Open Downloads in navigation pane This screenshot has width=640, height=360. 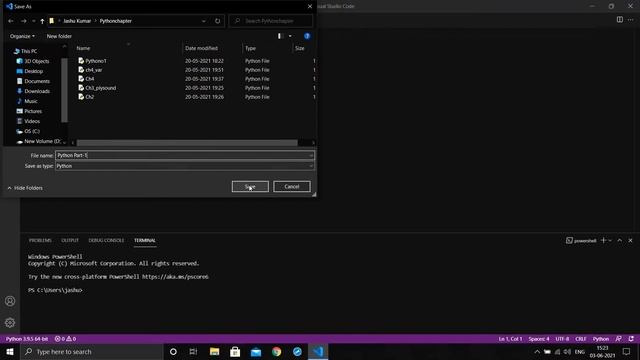tap(33, 91)
